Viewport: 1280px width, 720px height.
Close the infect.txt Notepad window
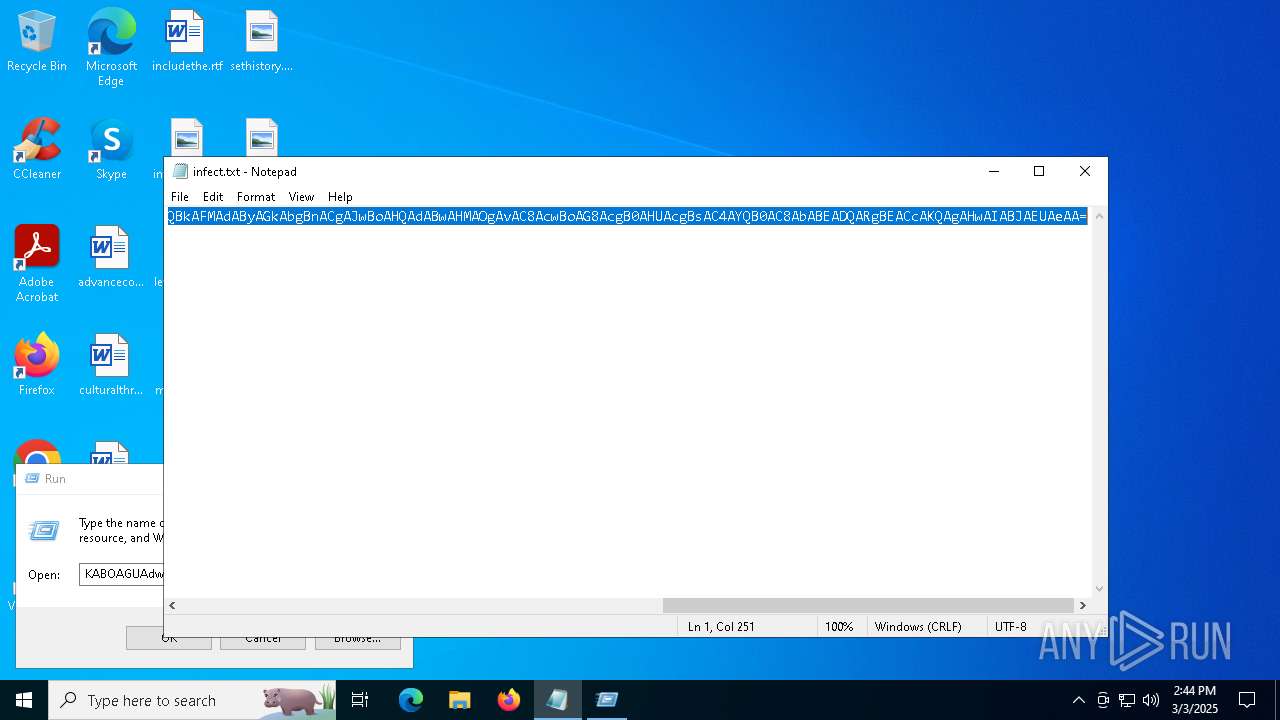click(x=1085, y=172)
